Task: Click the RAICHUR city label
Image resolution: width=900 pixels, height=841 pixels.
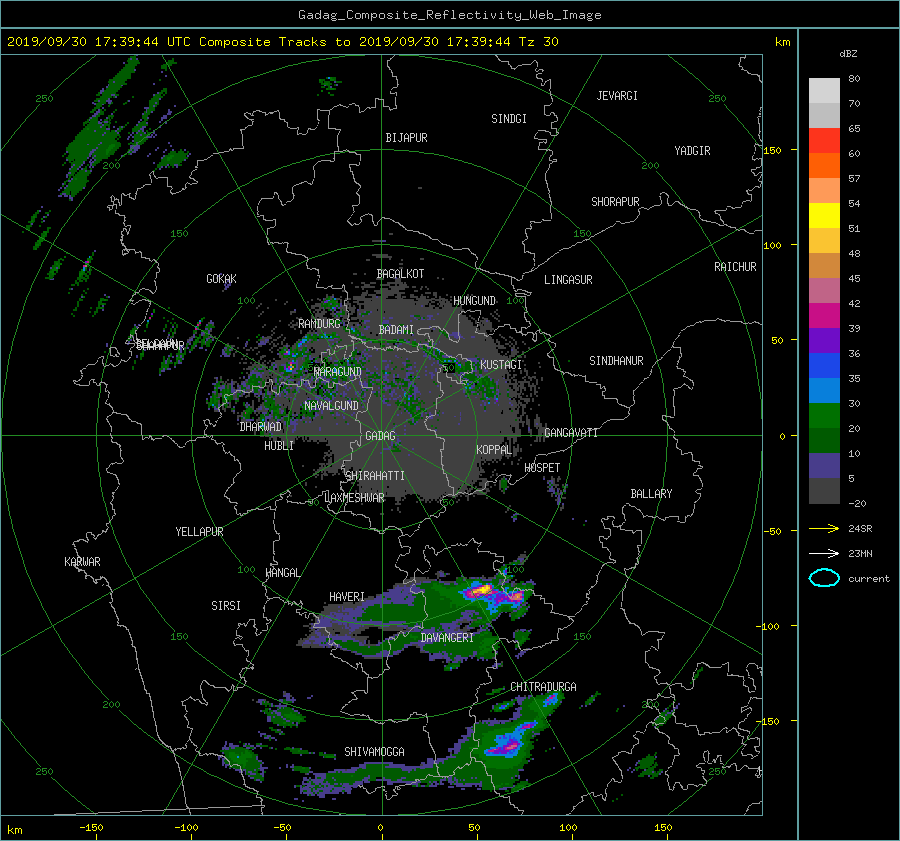Action: click(x=735, y=267)
